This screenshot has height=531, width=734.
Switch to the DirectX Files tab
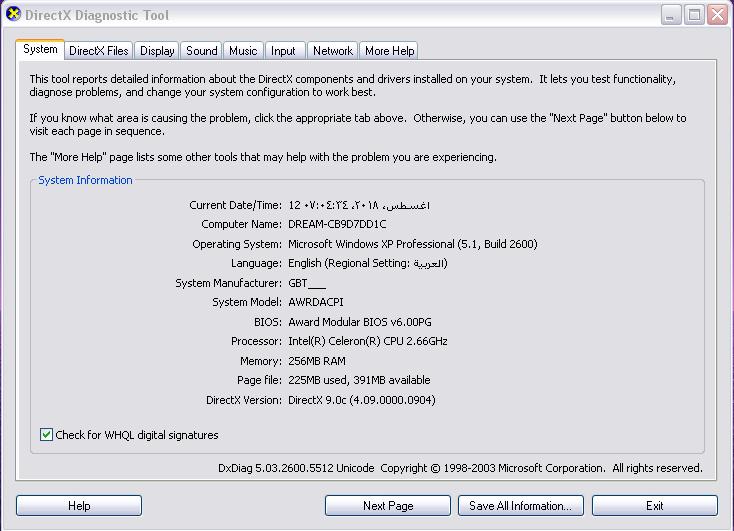pyautogui.click(x=98, y=51)
